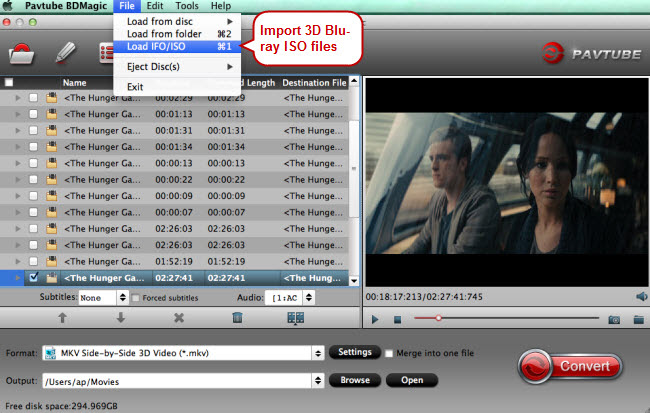Open snapshot folder icon
This screenshot has height=413, width=650.
click(638, 319)
